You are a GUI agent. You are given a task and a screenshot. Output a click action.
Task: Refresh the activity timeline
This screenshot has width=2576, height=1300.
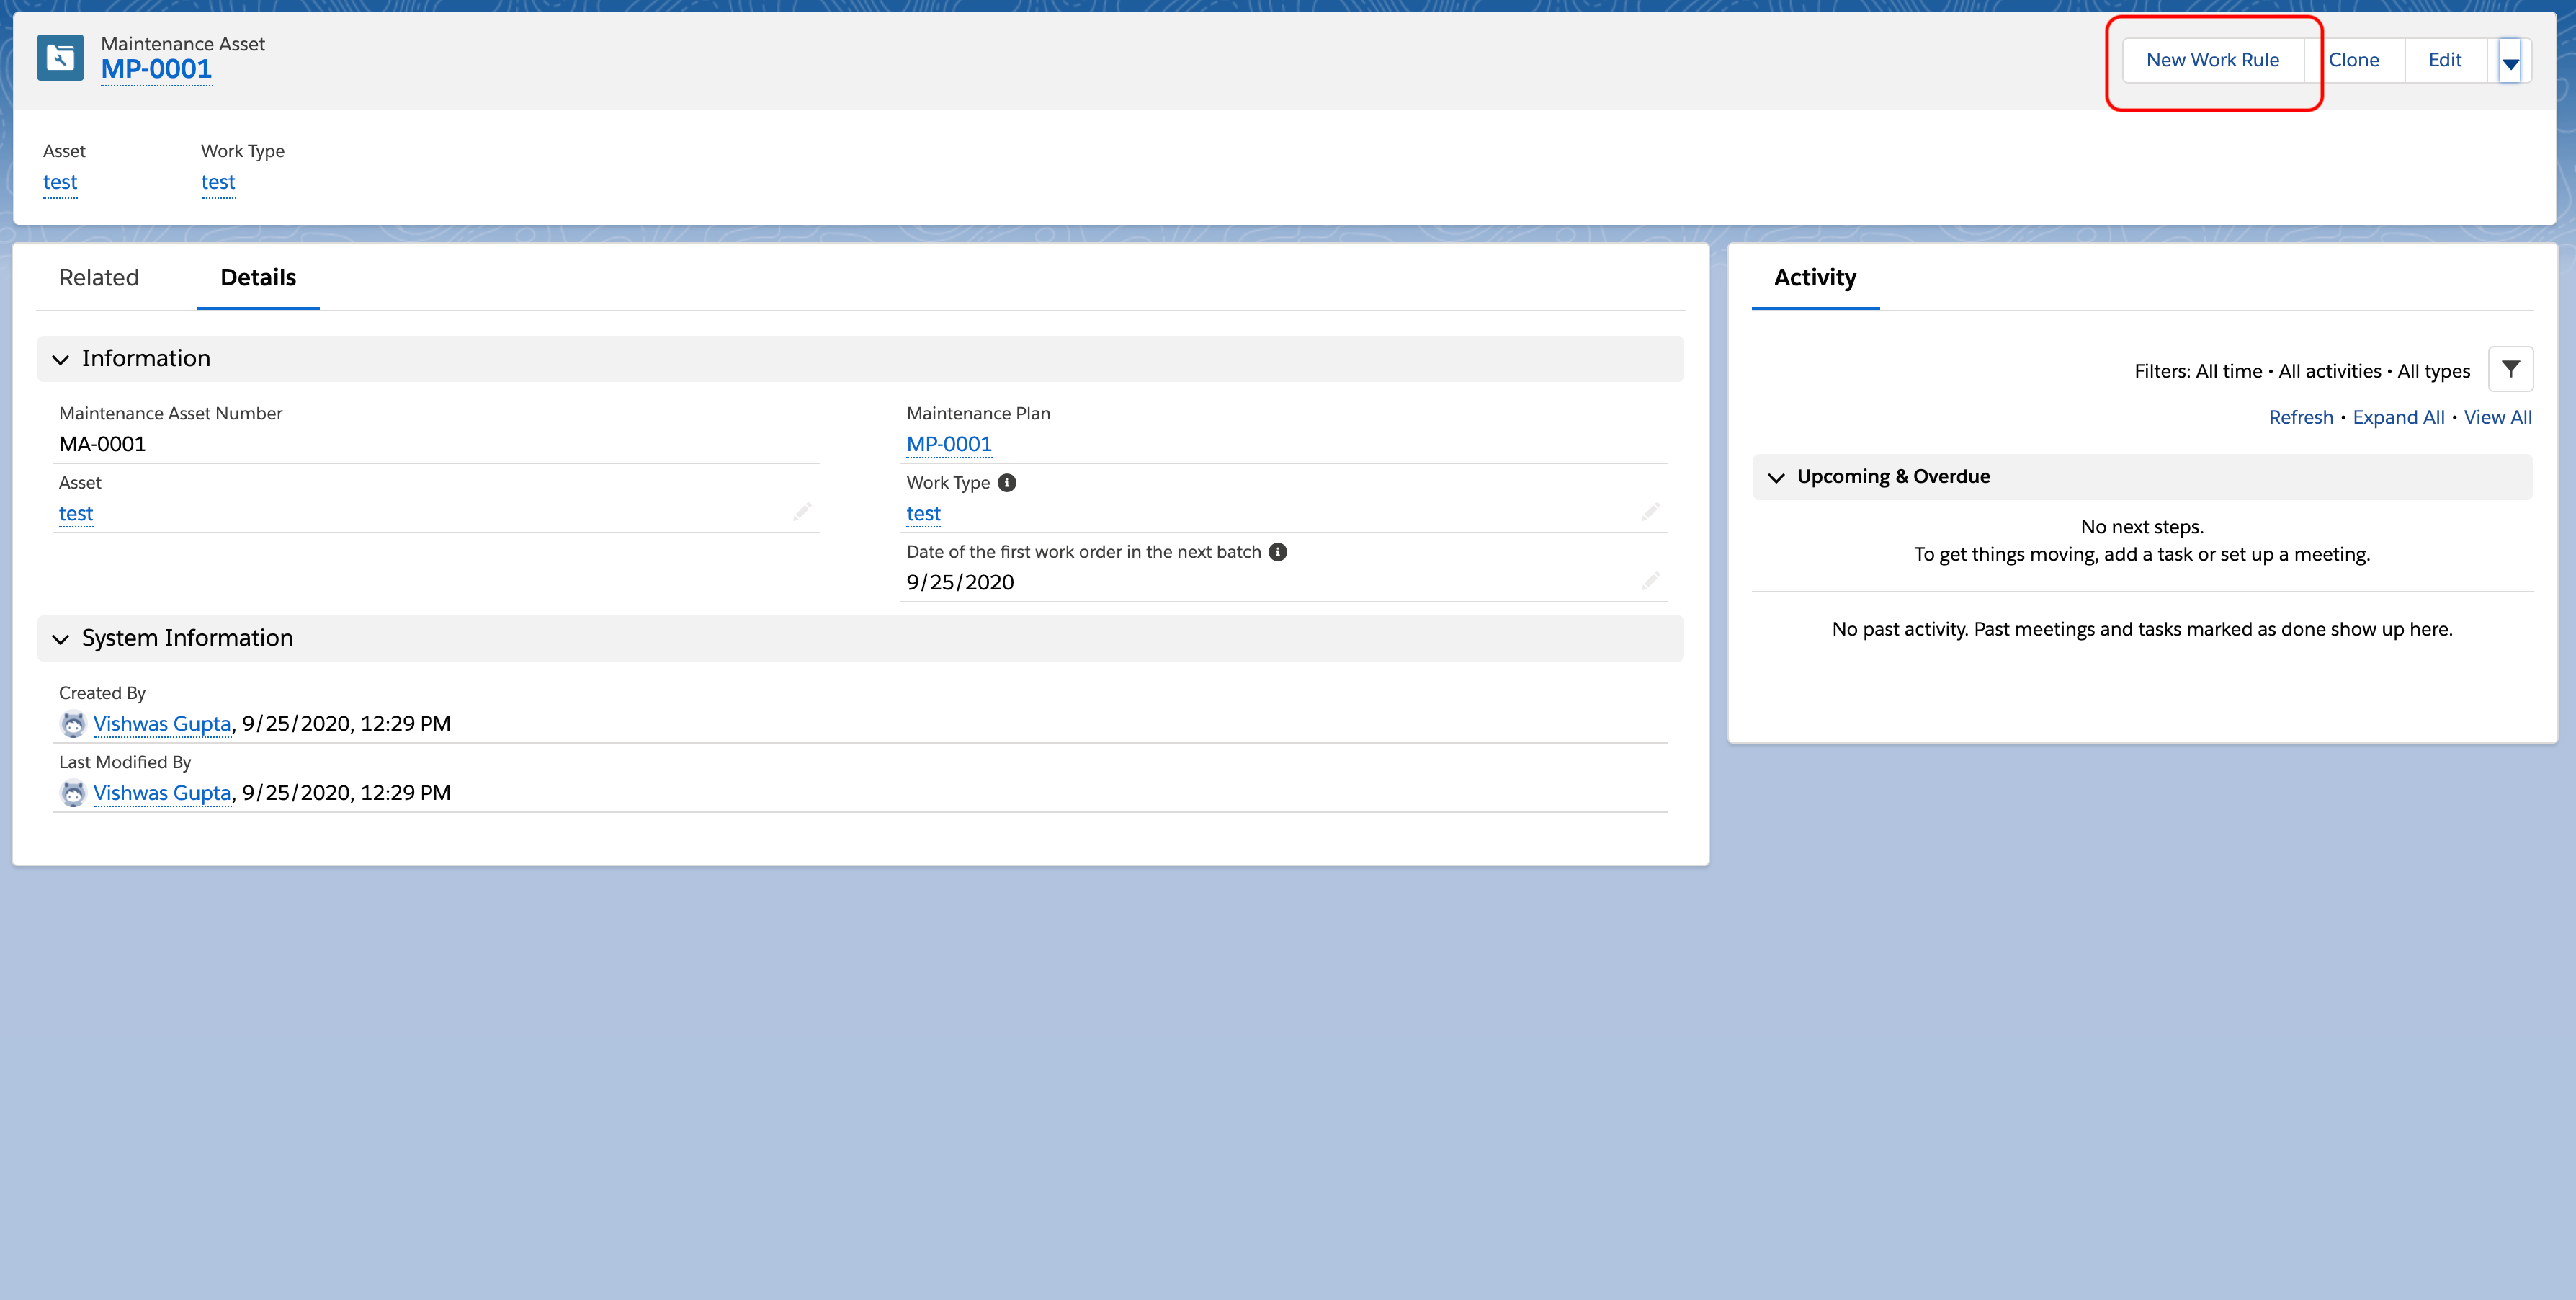pos(2300,417)
